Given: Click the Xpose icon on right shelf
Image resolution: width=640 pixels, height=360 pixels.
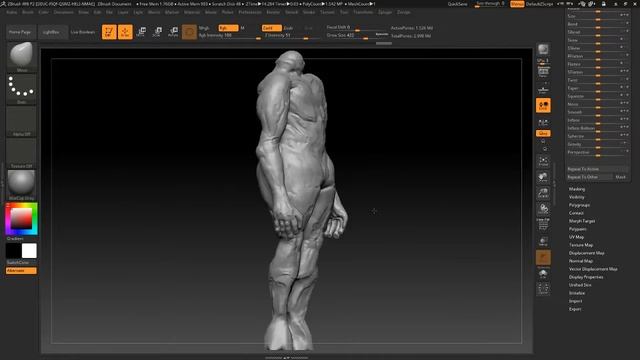Looking at the screenshot, I should (x=543, y=289).
